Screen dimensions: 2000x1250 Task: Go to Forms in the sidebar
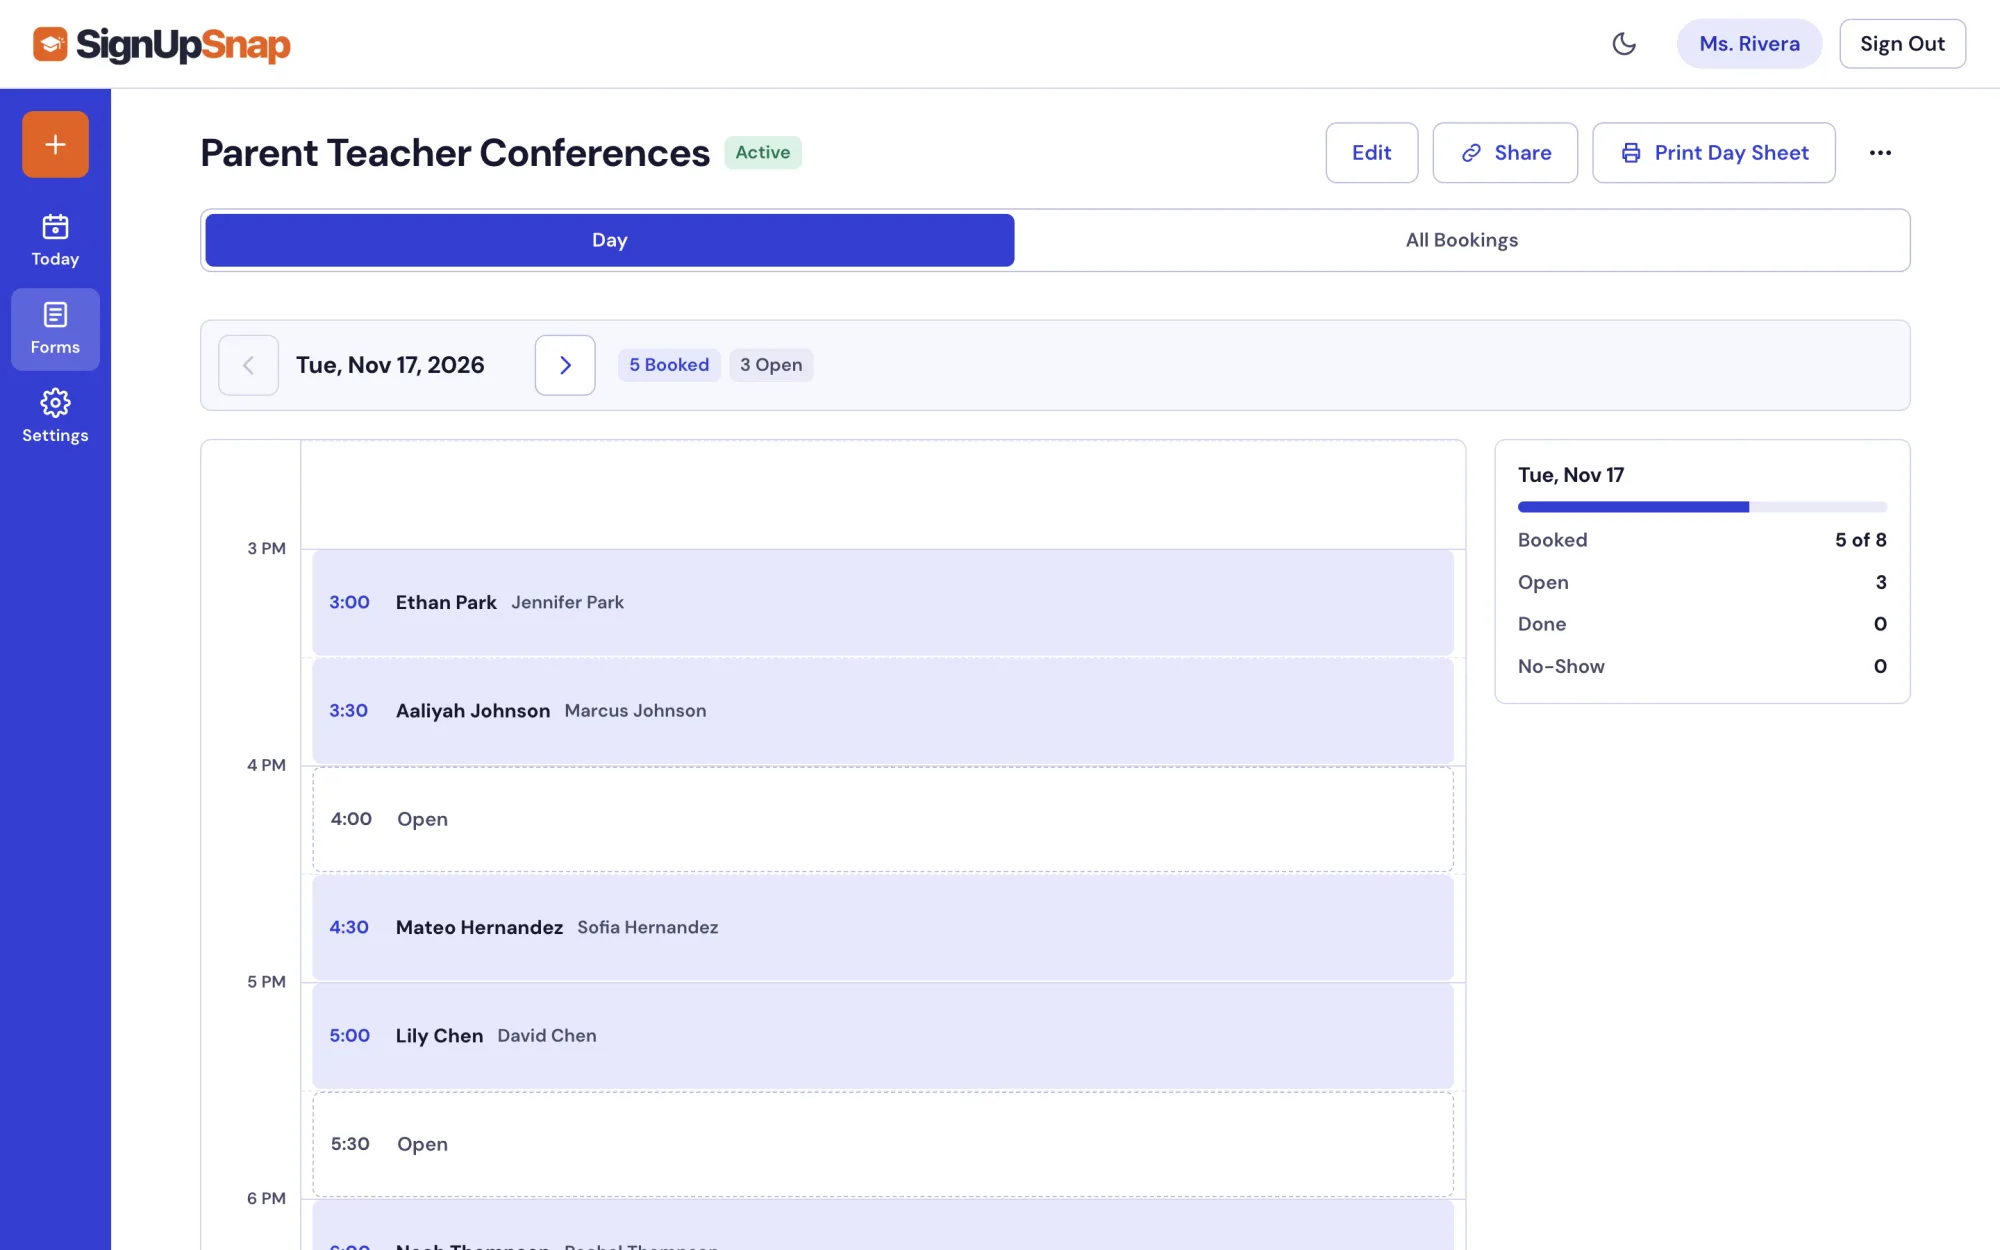[55, 329]
